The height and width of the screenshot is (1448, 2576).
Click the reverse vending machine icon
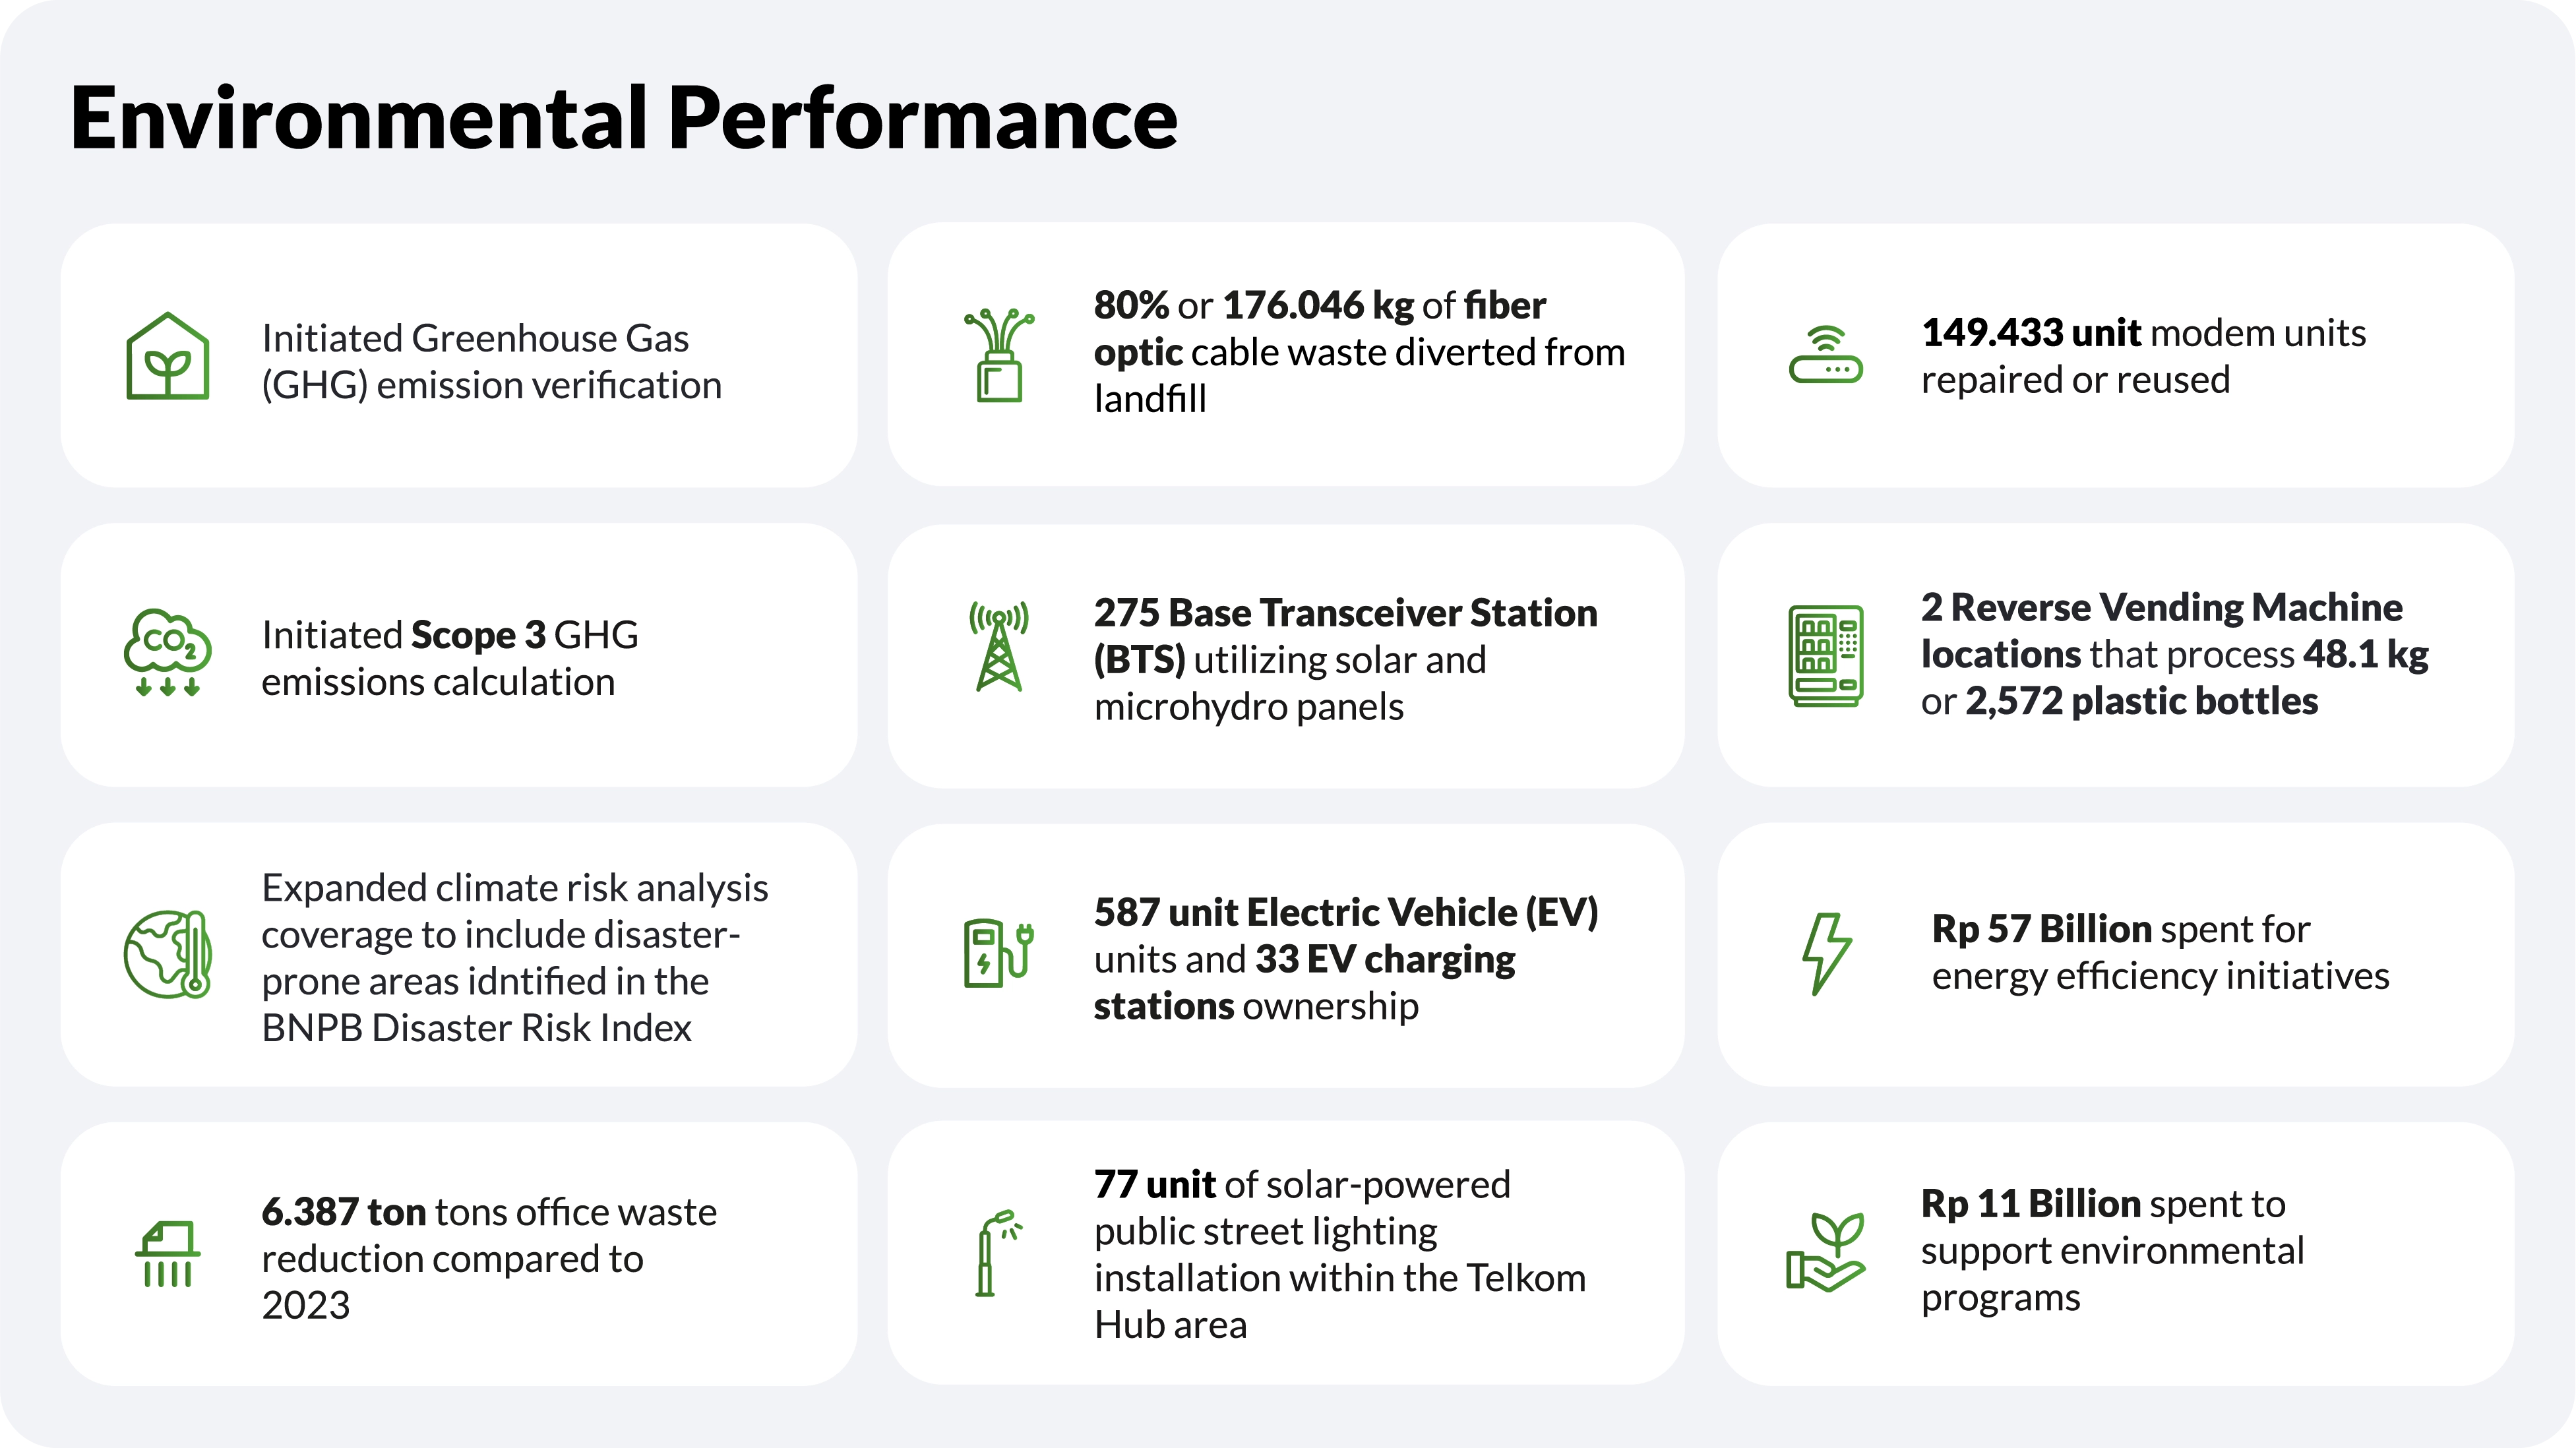click(1825, 655)
